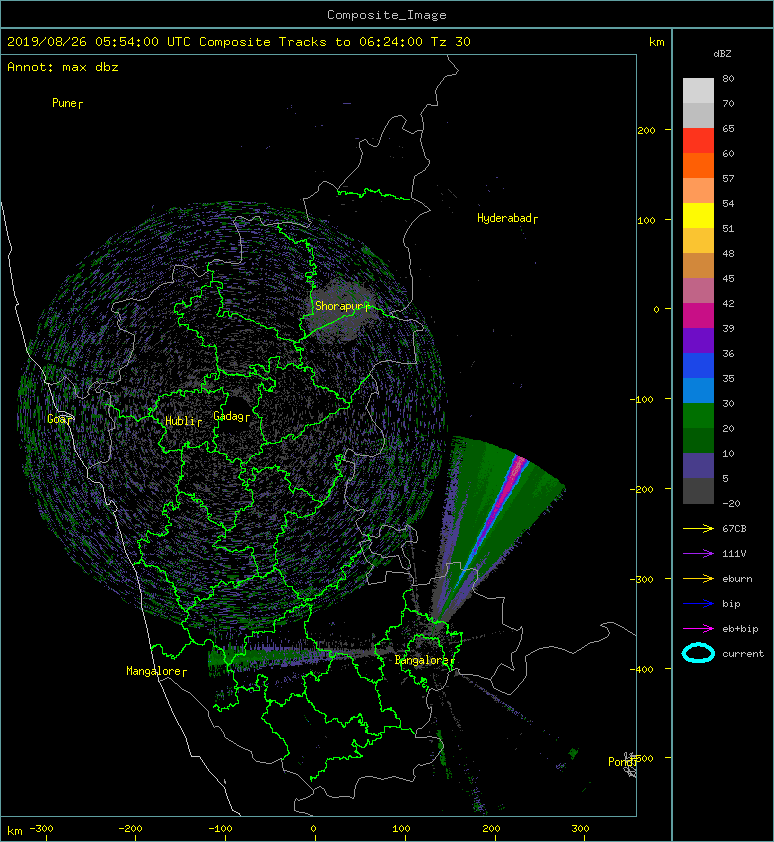Click the Composite_Image window title
Viewport: 774px width, 842px height.
point(387,15)
